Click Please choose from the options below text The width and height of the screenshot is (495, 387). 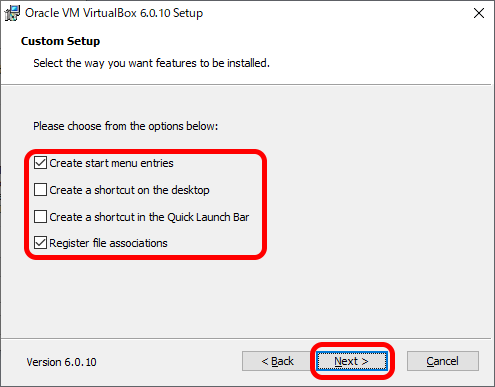point(125,126)
